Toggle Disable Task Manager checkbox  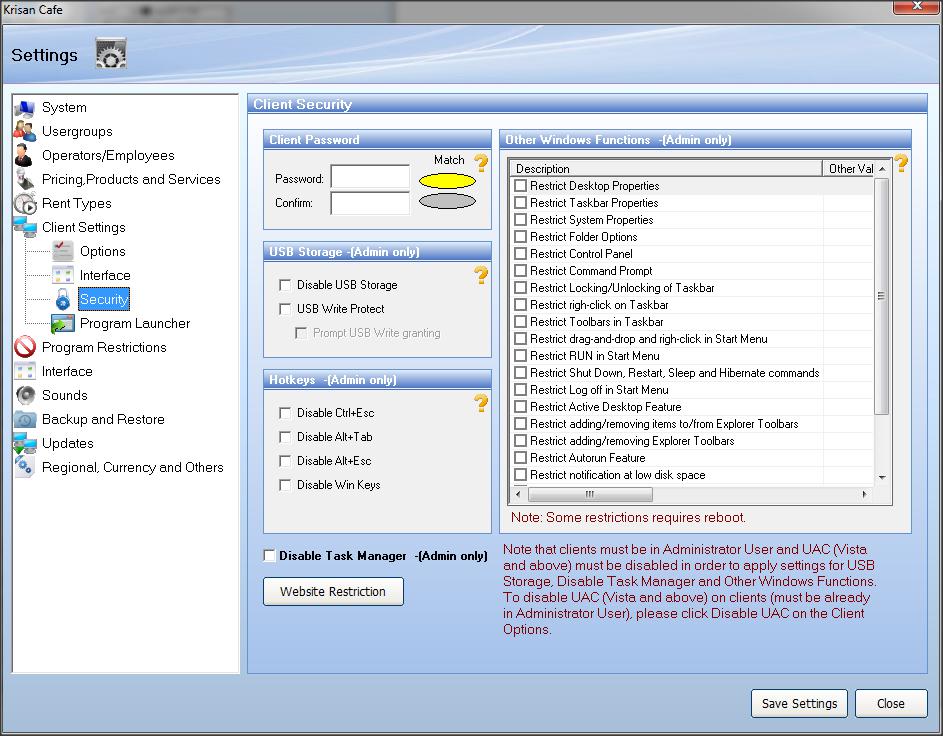coord(269,556)
